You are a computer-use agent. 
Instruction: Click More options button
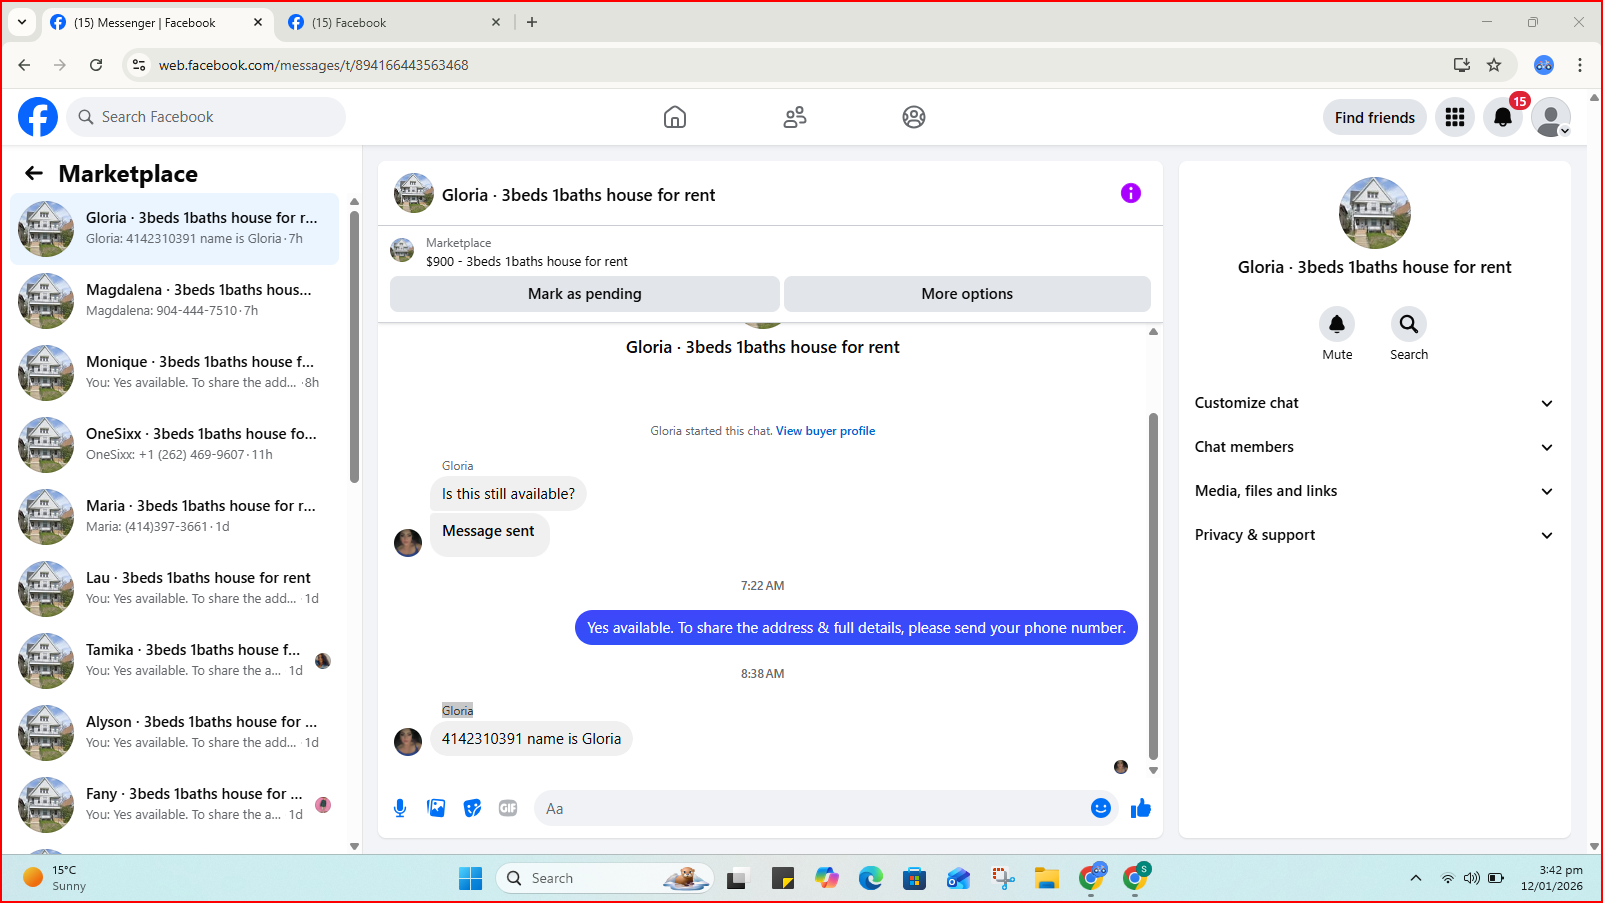(x=967, y=294)
